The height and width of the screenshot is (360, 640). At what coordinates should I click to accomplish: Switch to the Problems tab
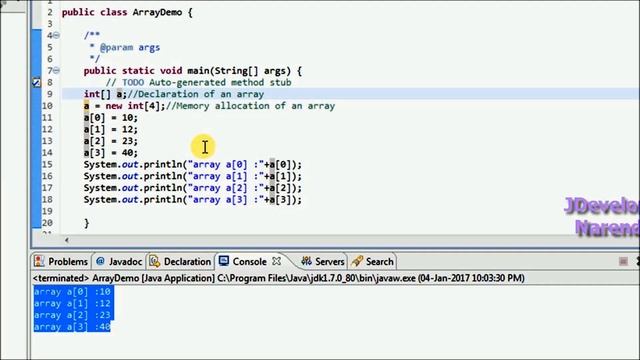coord(61,261)
